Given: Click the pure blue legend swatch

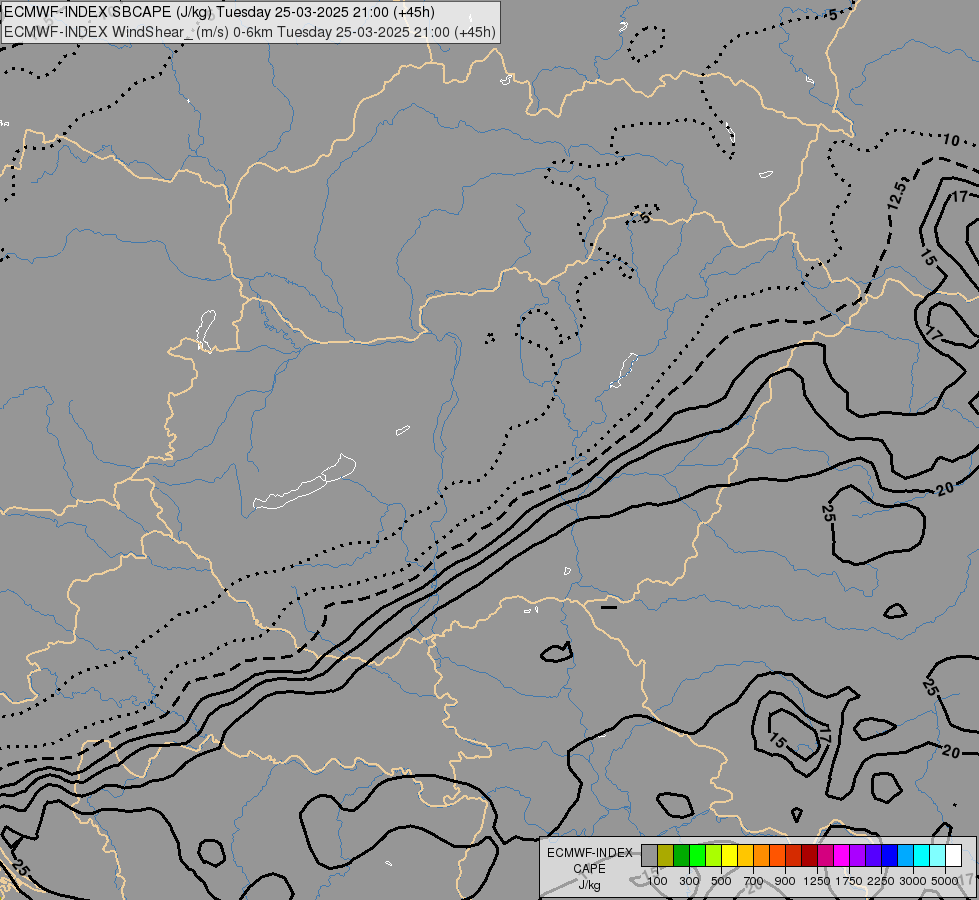Looking at the screenshot, I should point(890,856).
